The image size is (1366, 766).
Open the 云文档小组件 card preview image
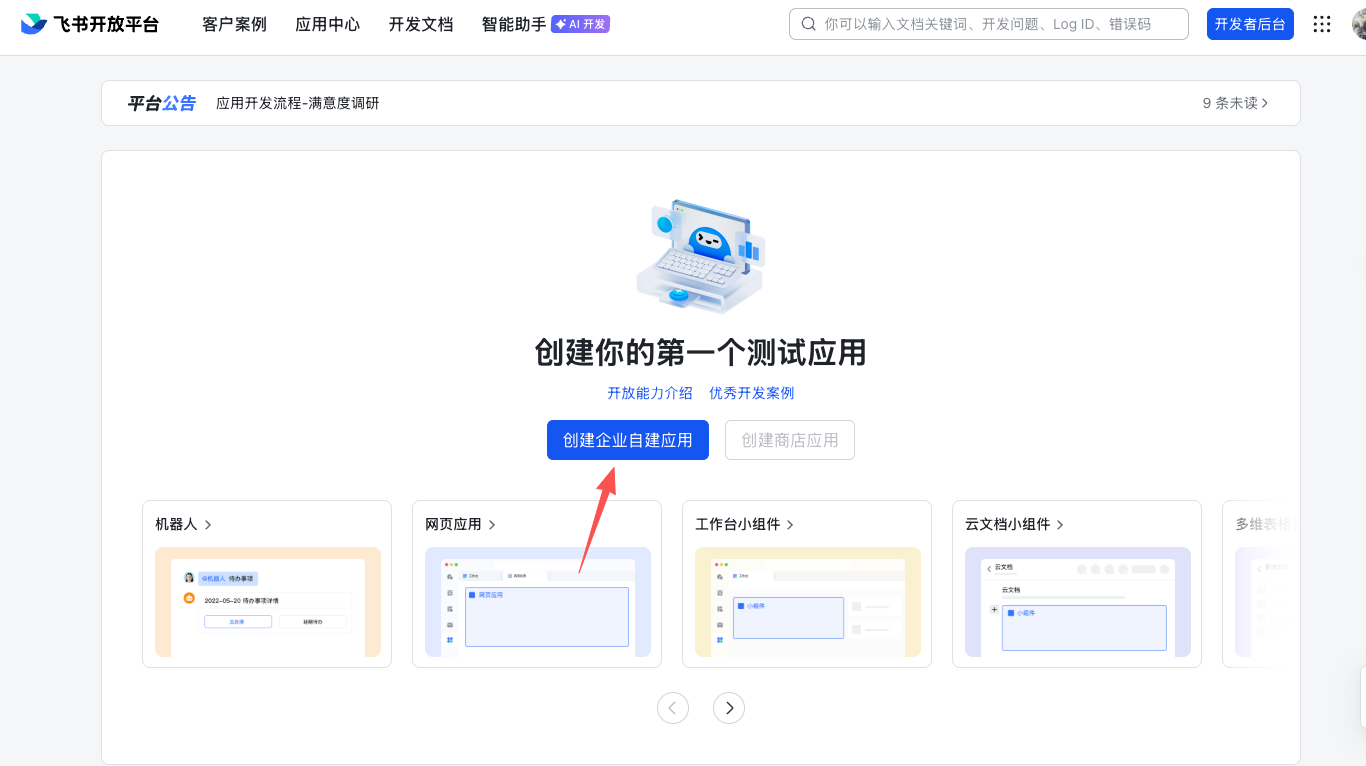click(1077, 600)
